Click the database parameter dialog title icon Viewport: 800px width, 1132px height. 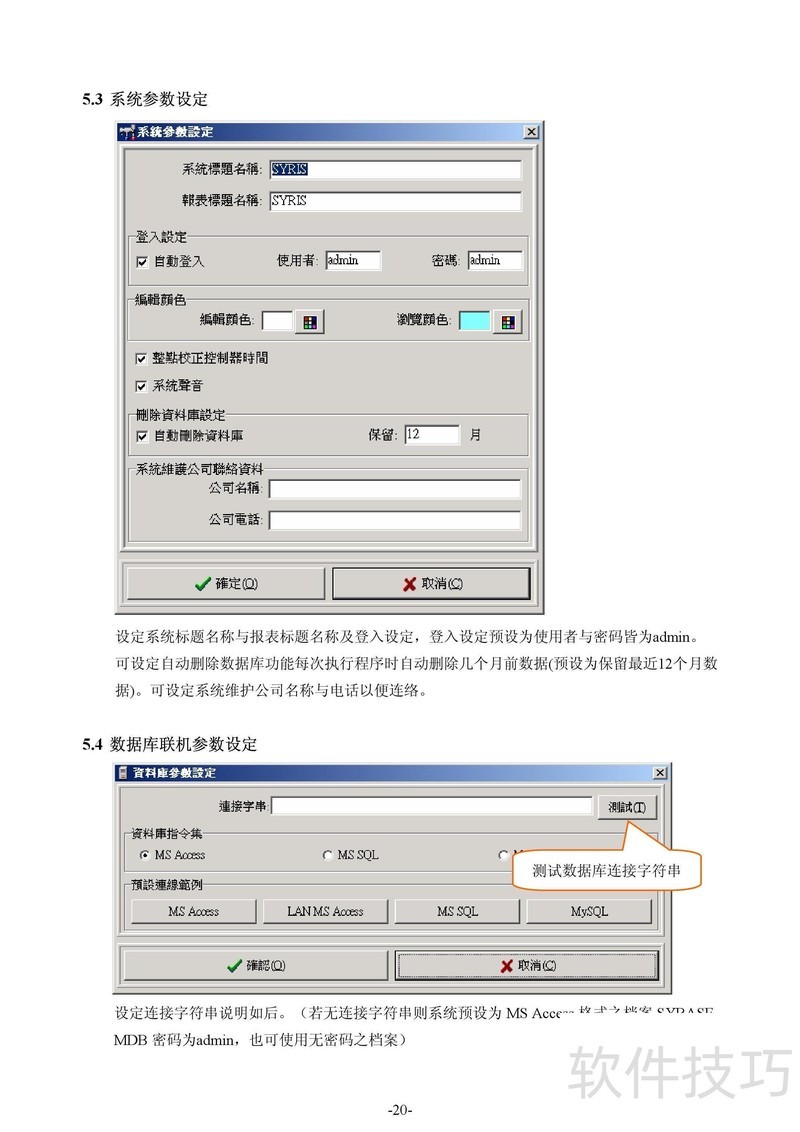click(x=123, y=772)
